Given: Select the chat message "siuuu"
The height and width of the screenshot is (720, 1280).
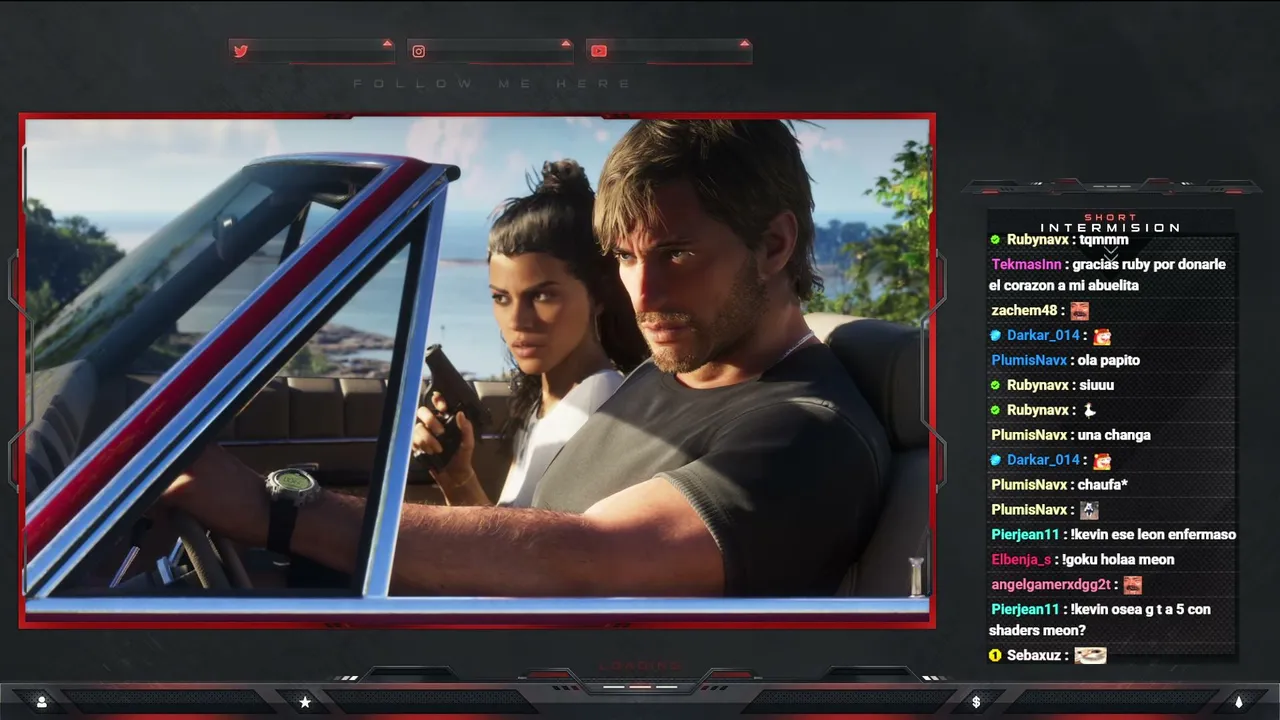Looking at the screenshot, I should 1096,385.
